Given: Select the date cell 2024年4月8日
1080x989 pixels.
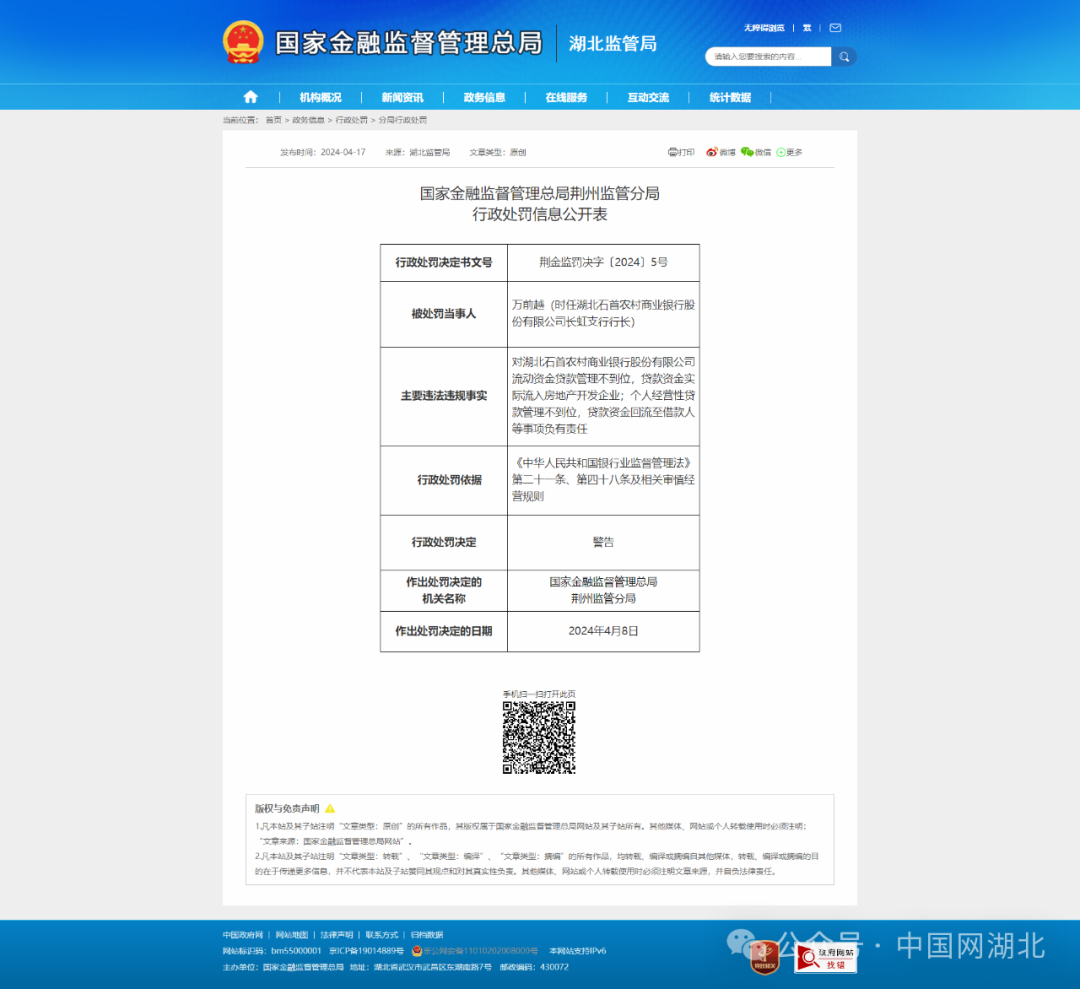Looking at the screenshot, I should (603, 631).
